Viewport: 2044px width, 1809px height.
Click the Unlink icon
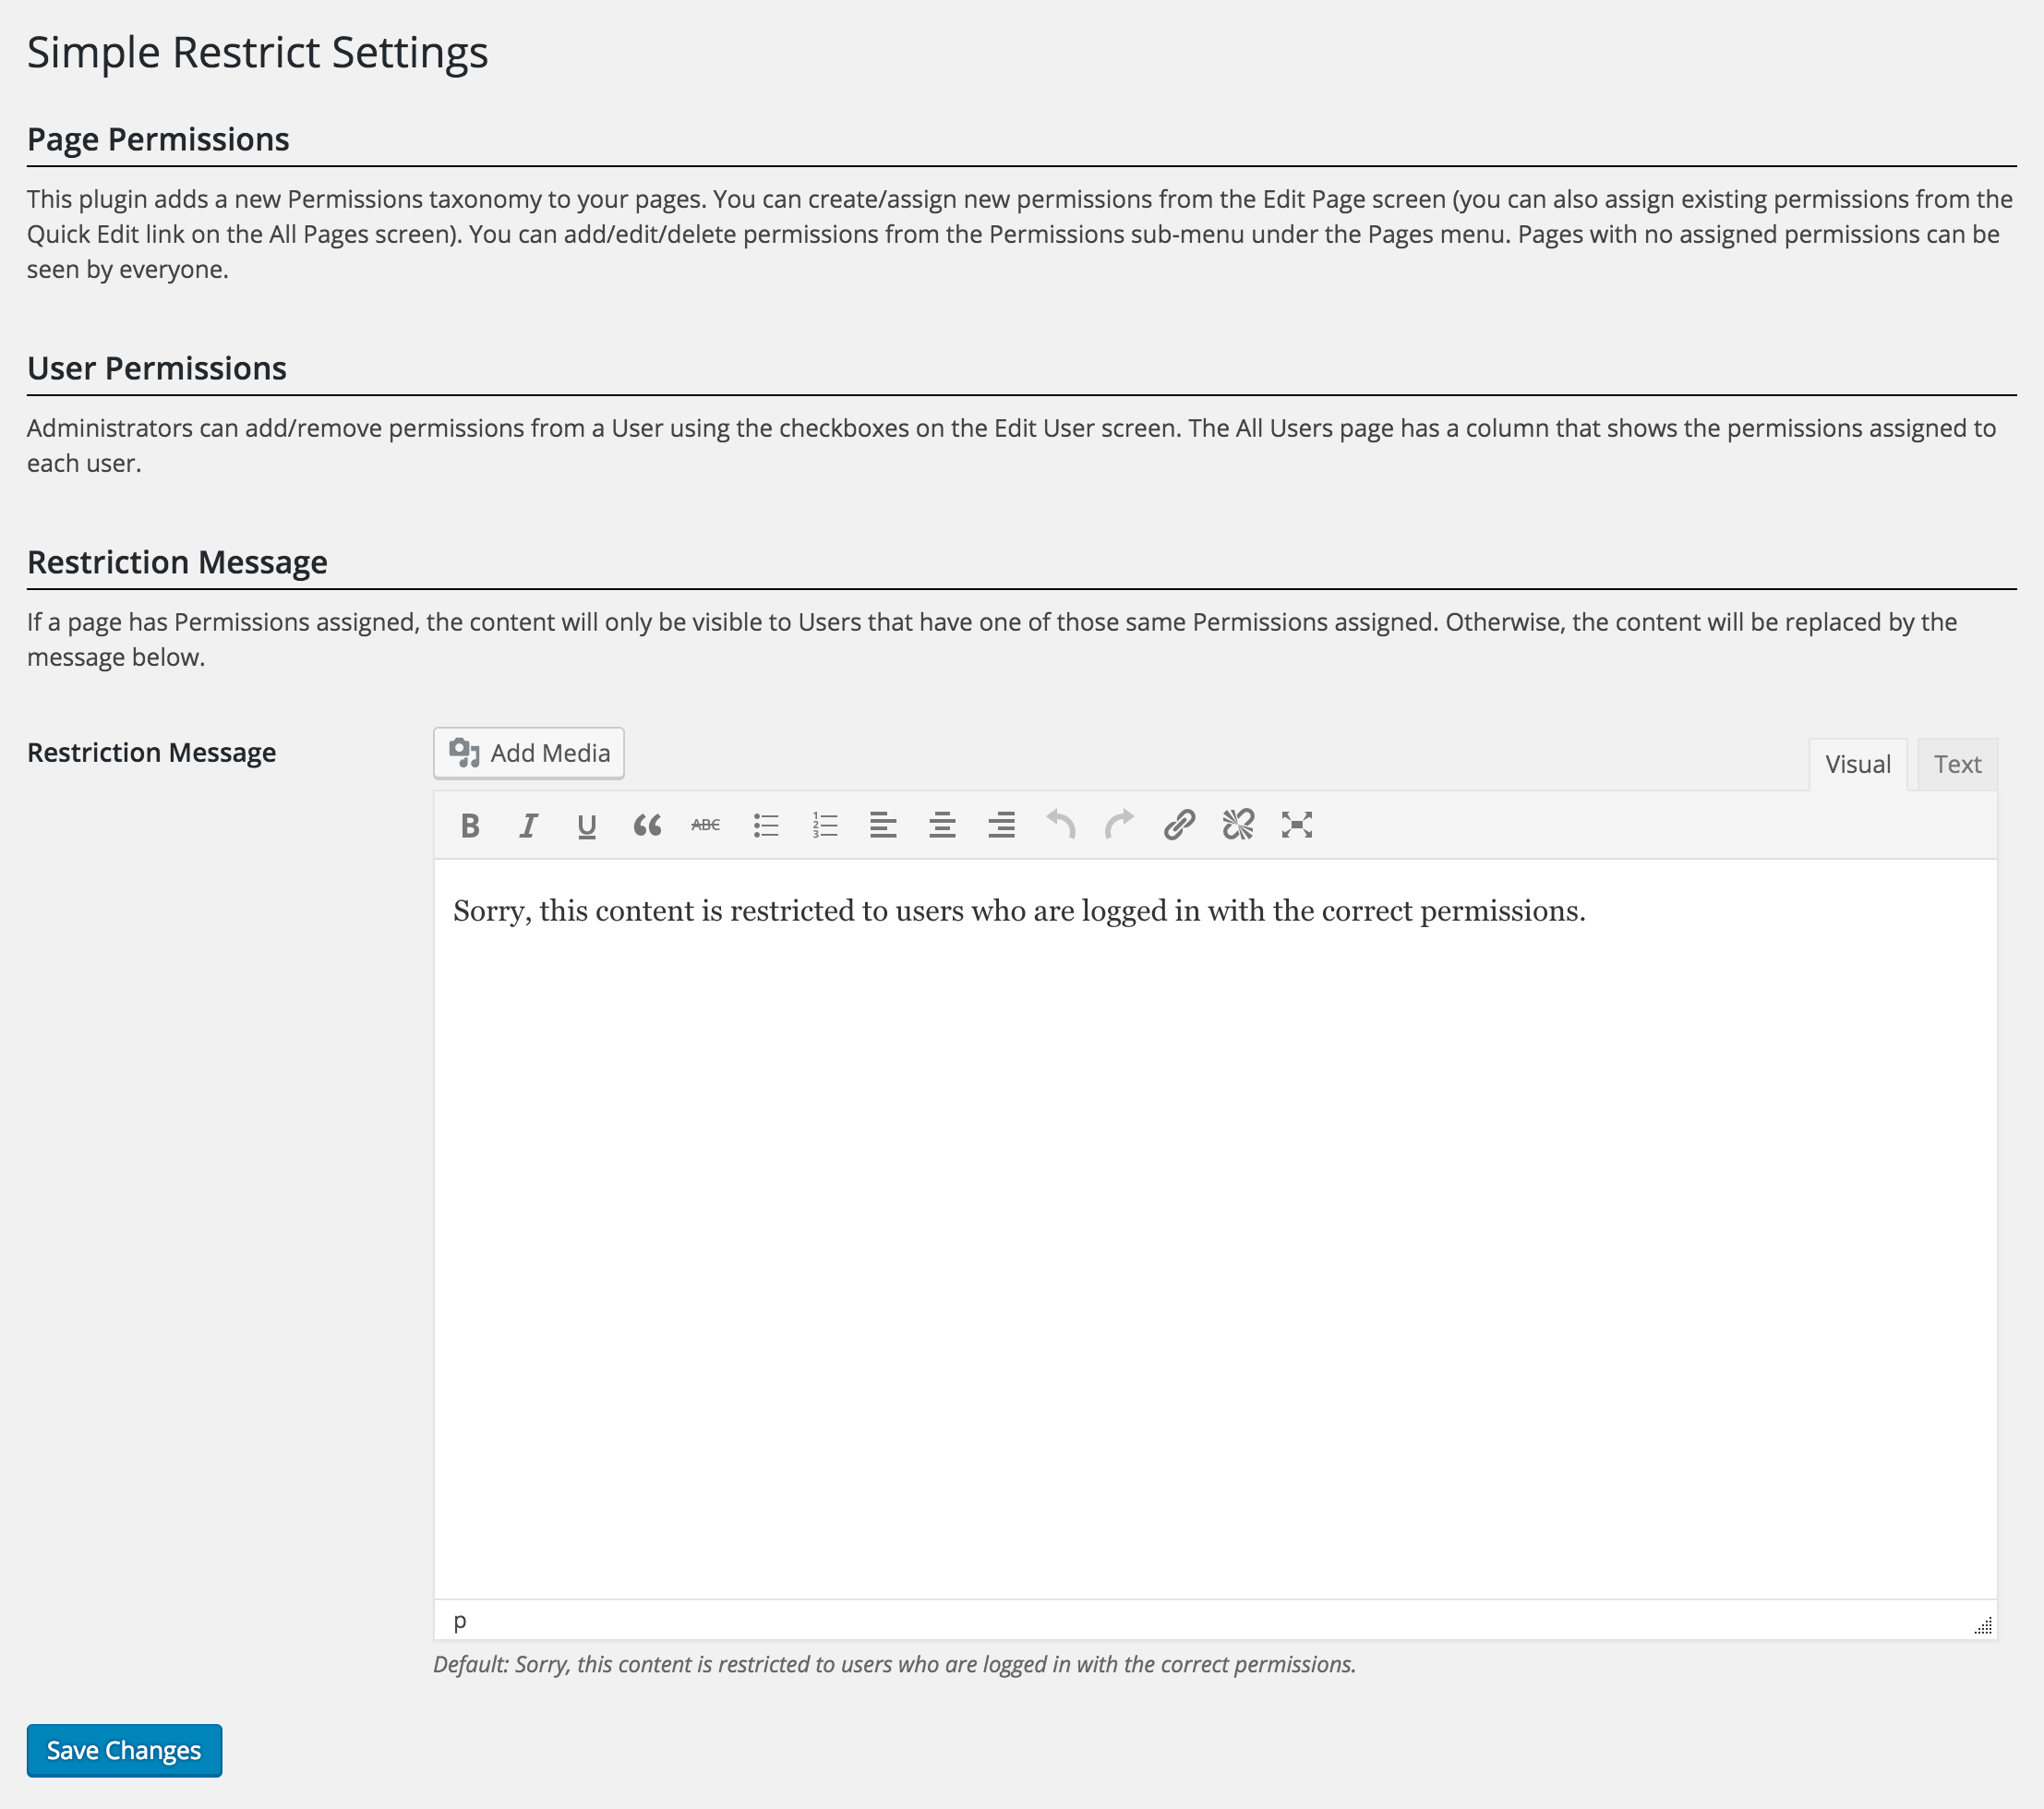[1236, 823]
